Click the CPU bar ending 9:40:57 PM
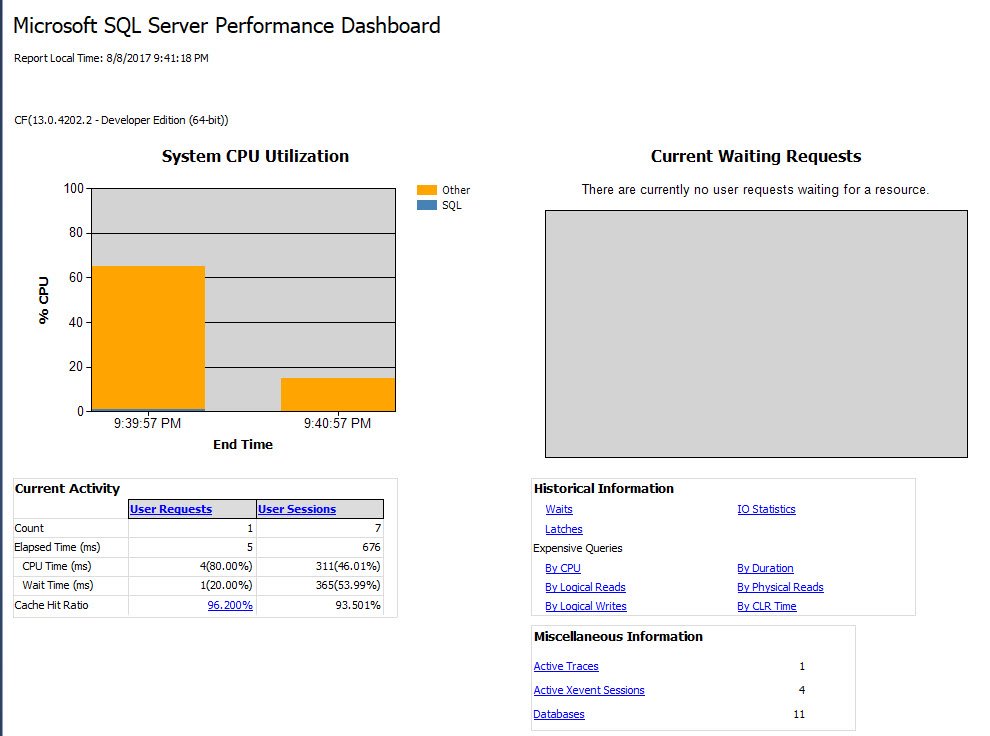Viewport: 990px width, 736px height. (338, 395)
